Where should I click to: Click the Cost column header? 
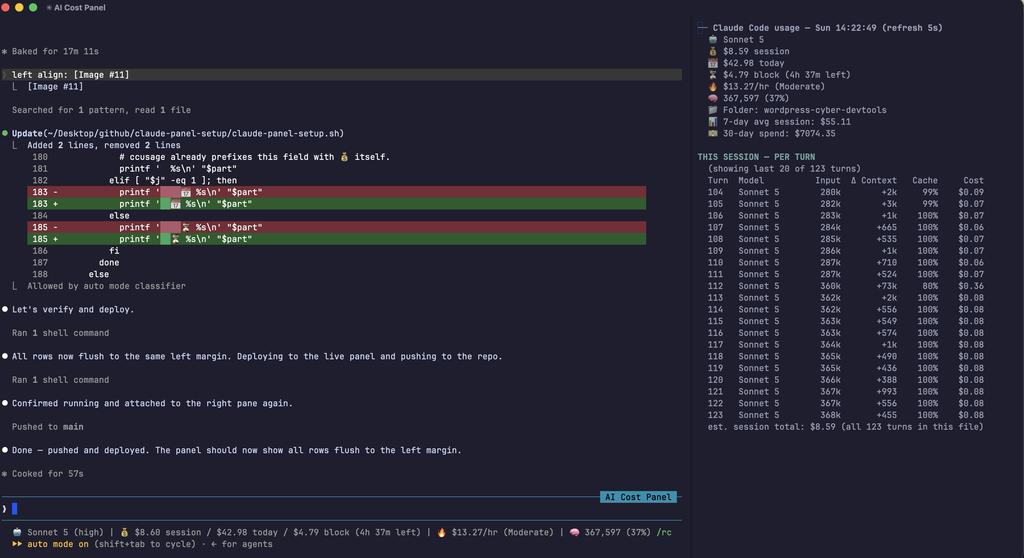point(973,180)
